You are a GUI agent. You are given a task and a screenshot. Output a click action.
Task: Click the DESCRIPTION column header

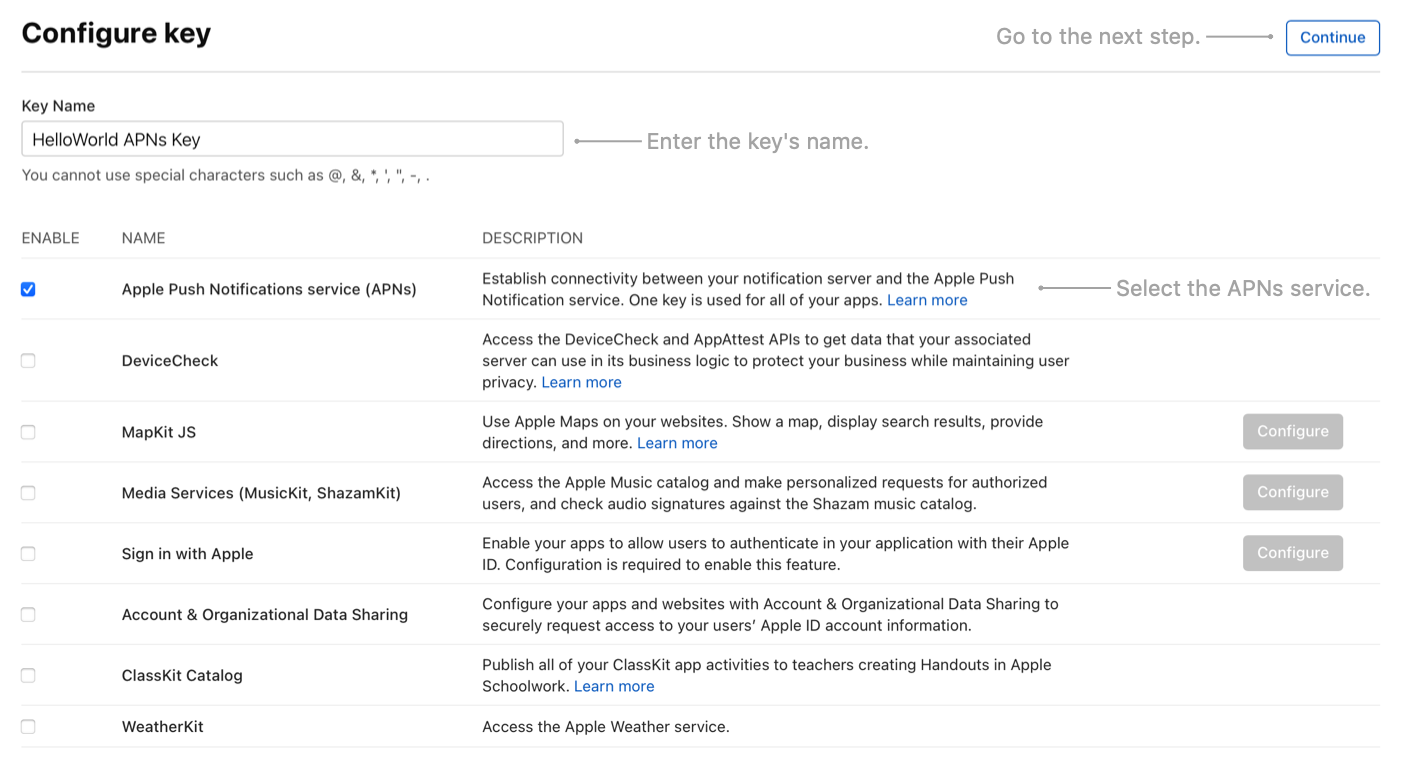point(532,238)
